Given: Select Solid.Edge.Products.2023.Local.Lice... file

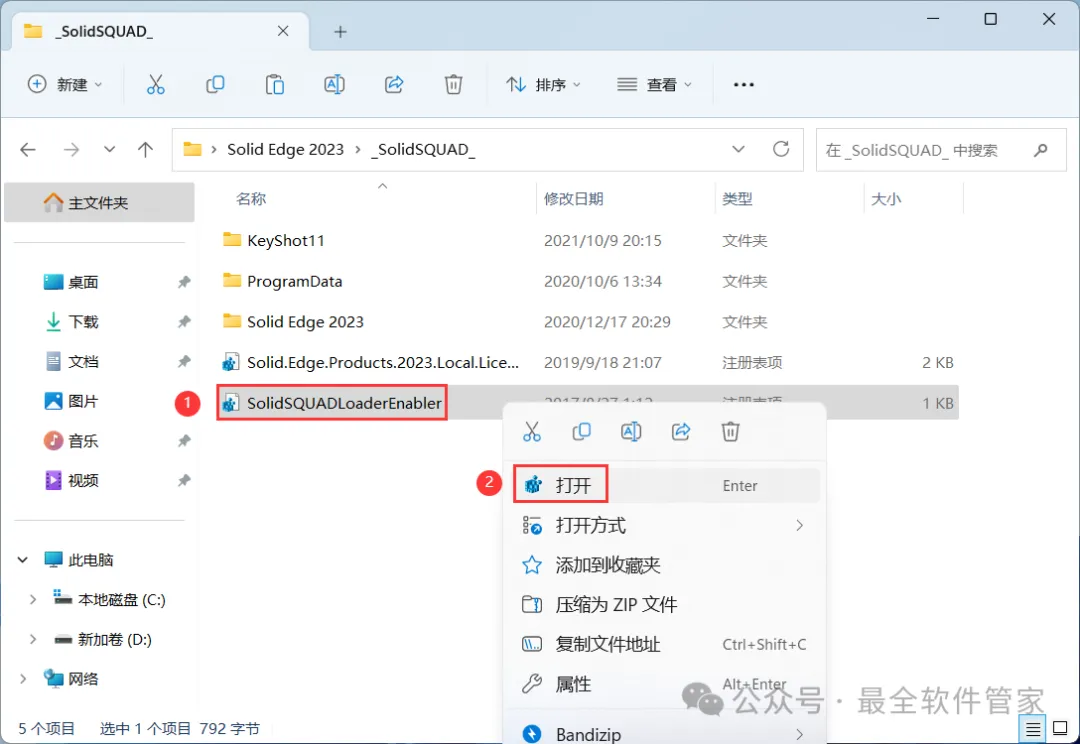Looking at the screenshot, I should coord(588,362).
